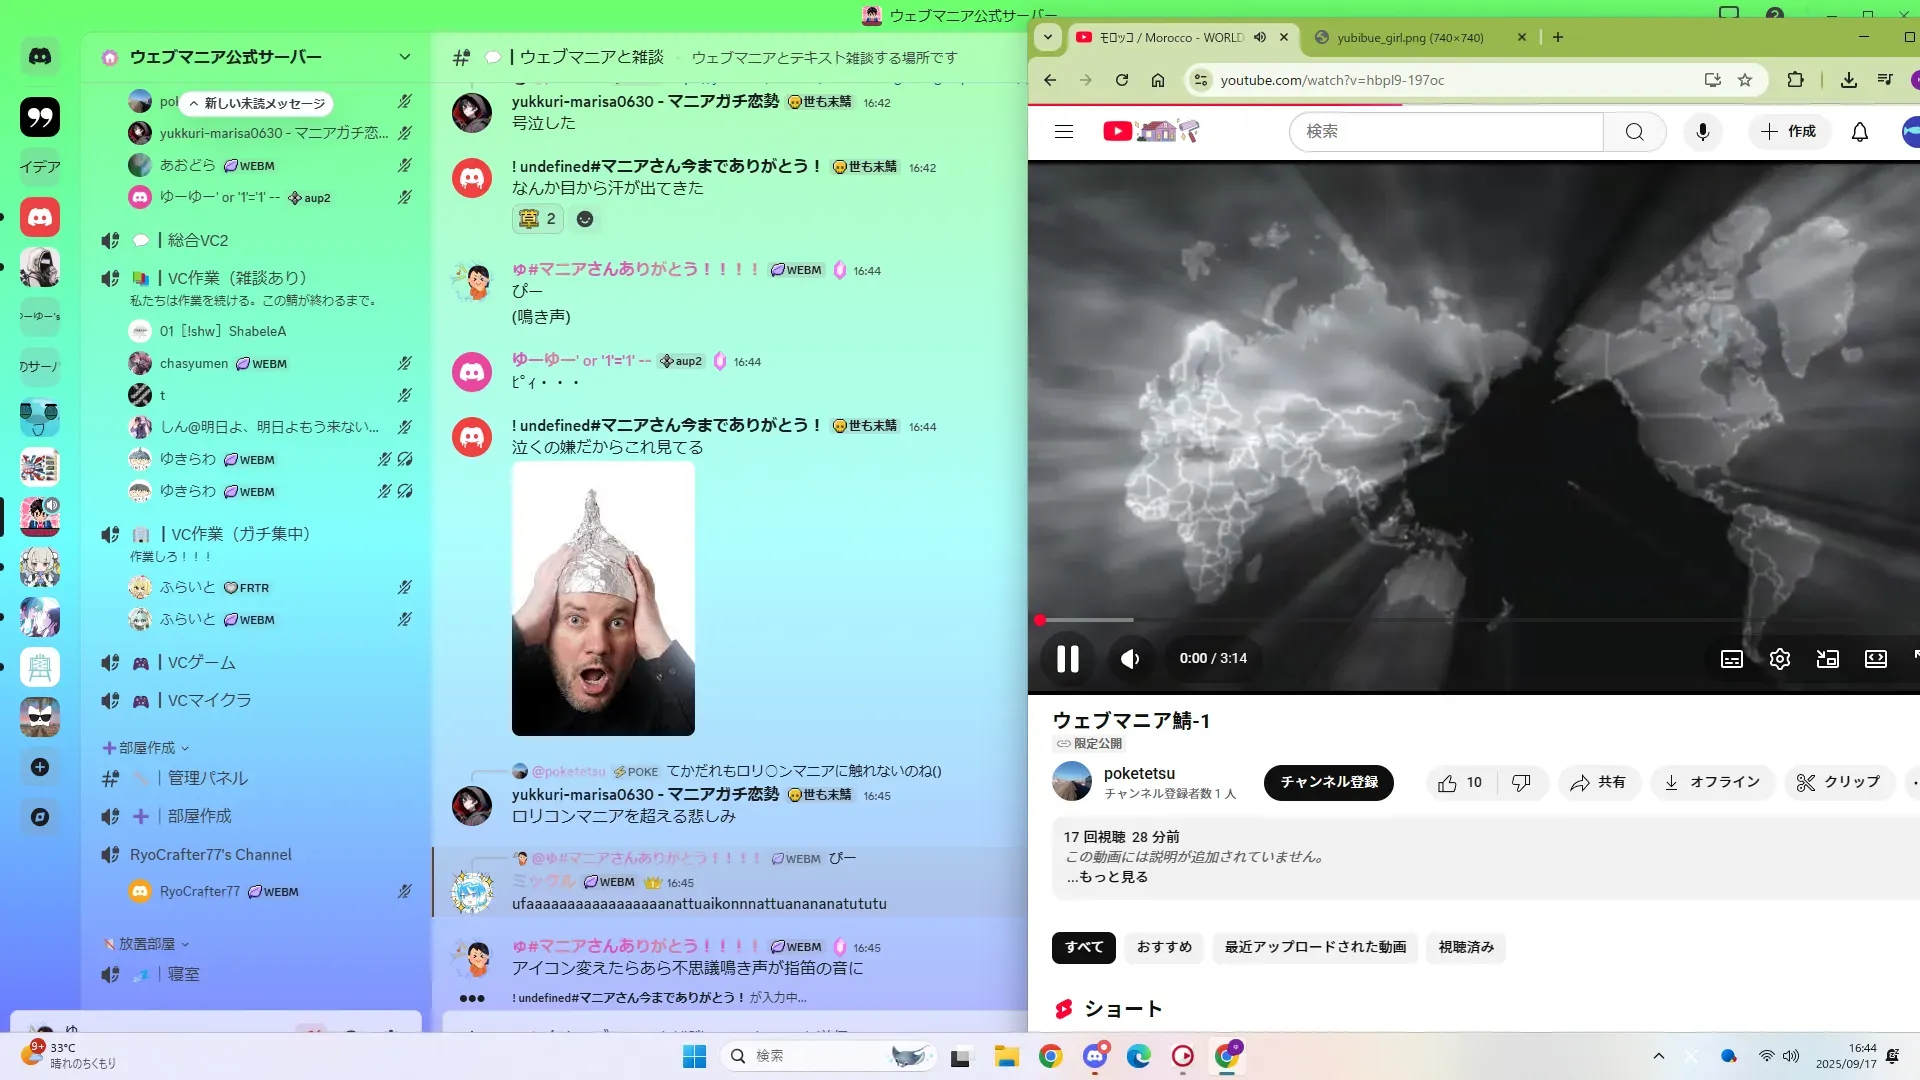Select the 視聴済み filter chip

pos(1465,947)
